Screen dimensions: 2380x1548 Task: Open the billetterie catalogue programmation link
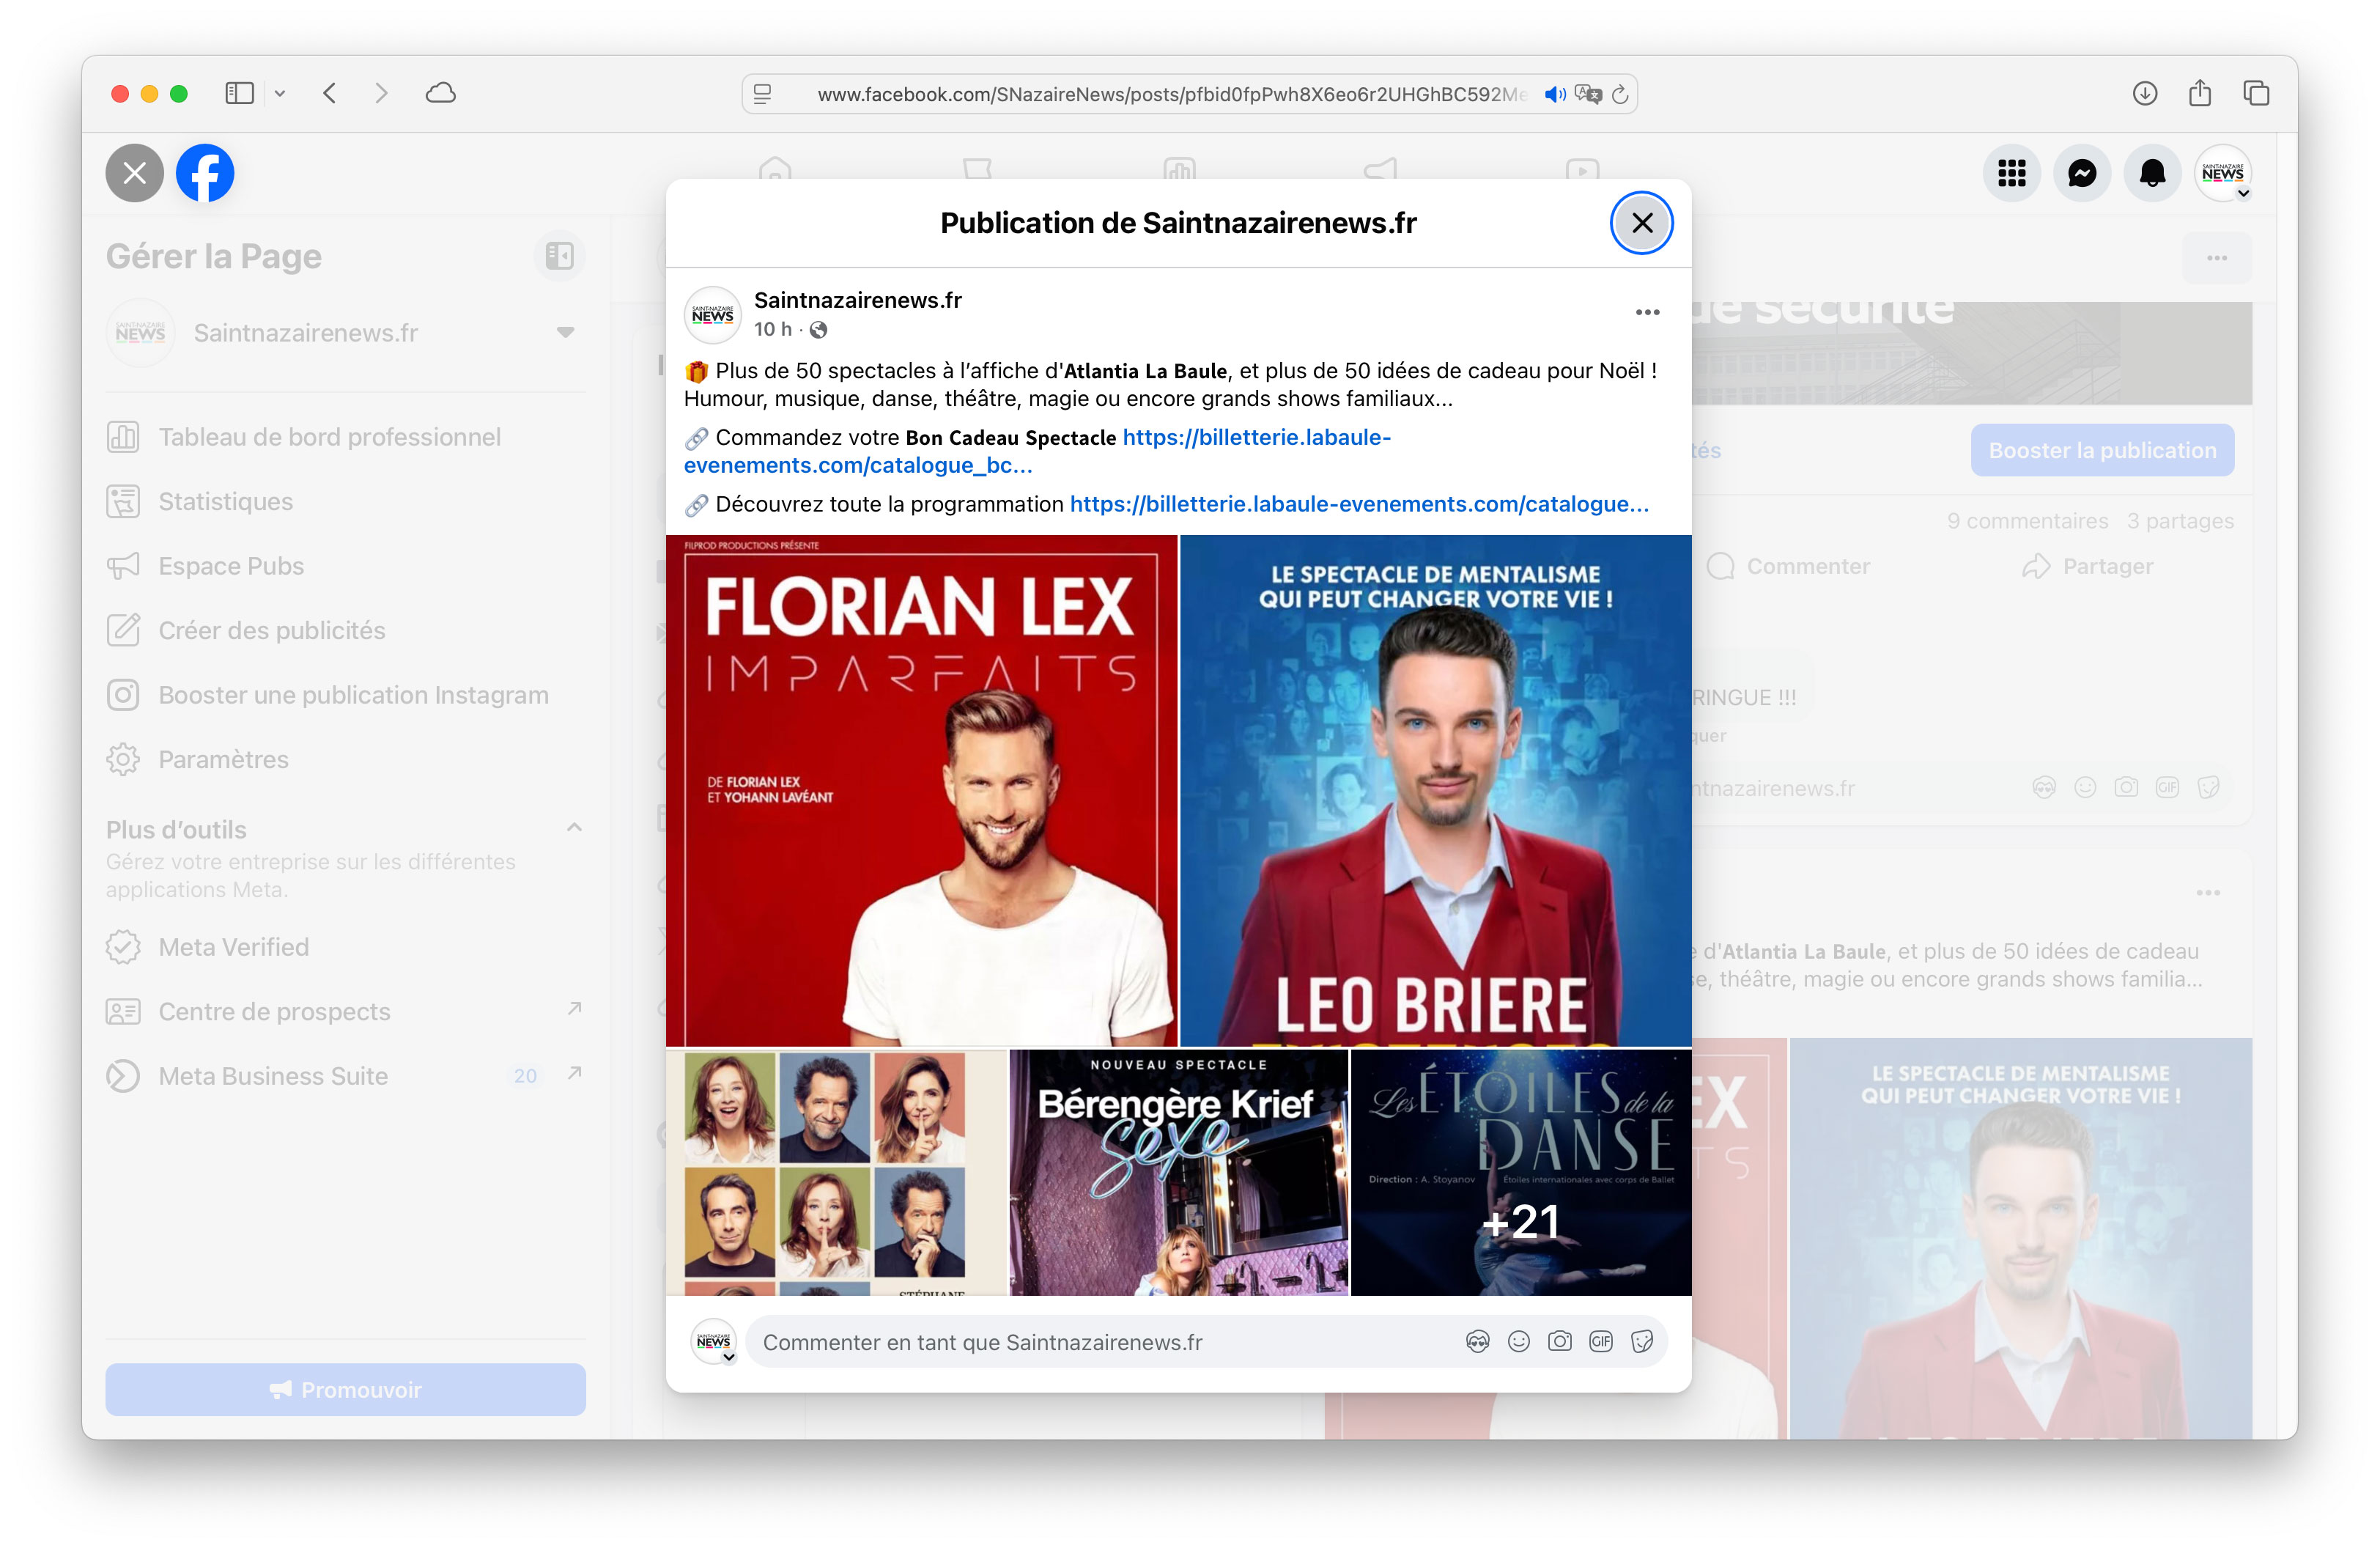coord(1359,504)
